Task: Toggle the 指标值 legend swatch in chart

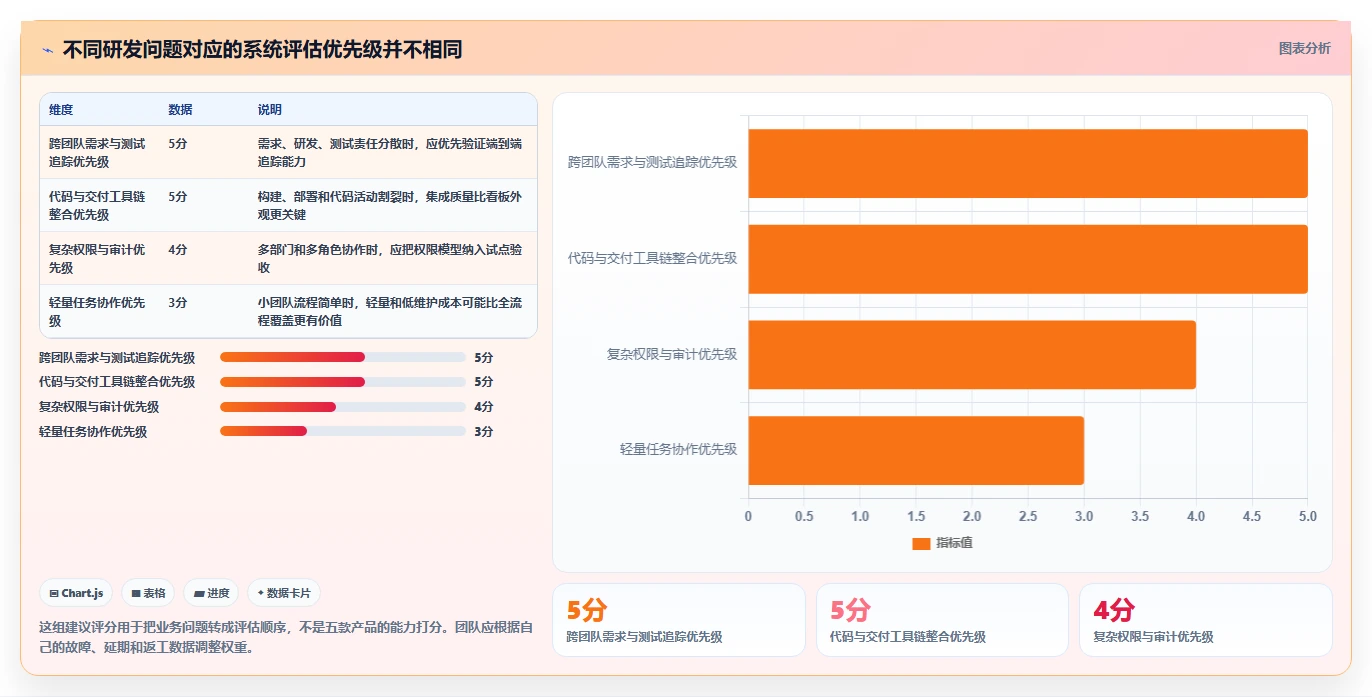Action: click(x=921, y=543)
